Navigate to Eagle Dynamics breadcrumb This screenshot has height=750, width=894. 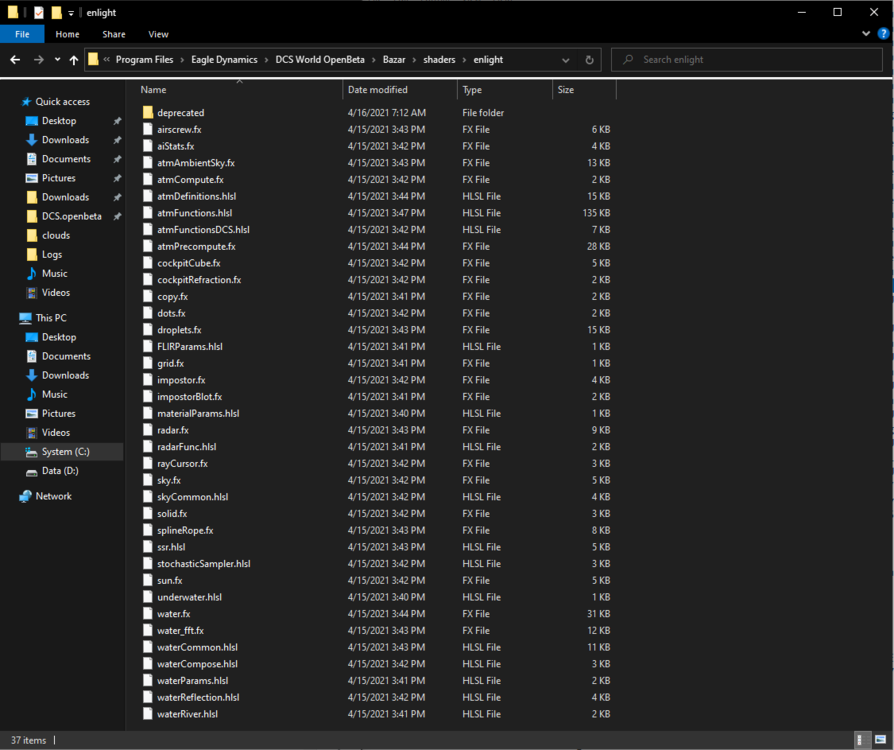[x=224, y=59]
